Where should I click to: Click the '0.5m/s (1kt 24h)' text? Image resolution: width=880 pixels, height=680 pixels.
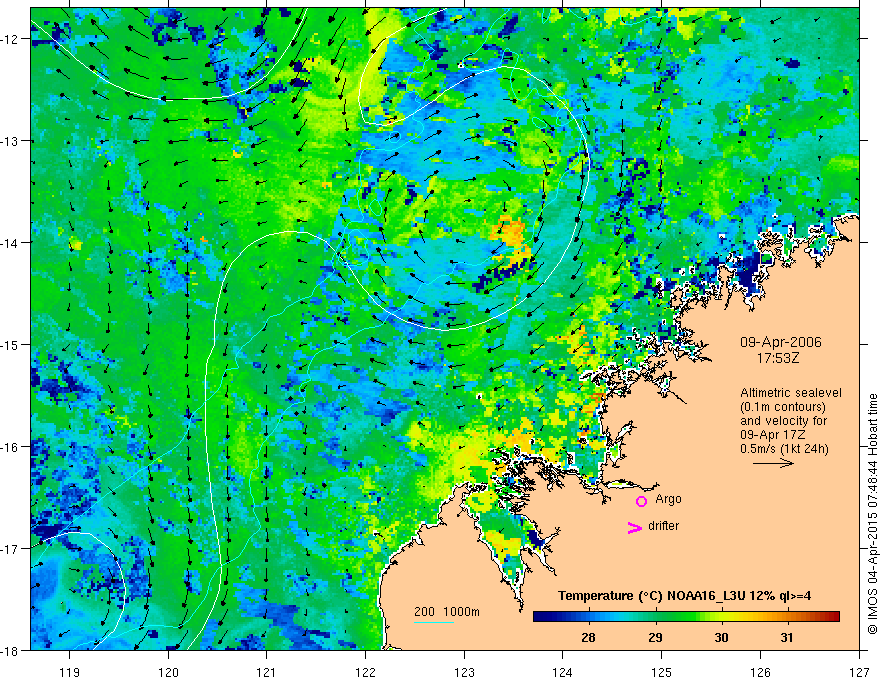point(784,449)
